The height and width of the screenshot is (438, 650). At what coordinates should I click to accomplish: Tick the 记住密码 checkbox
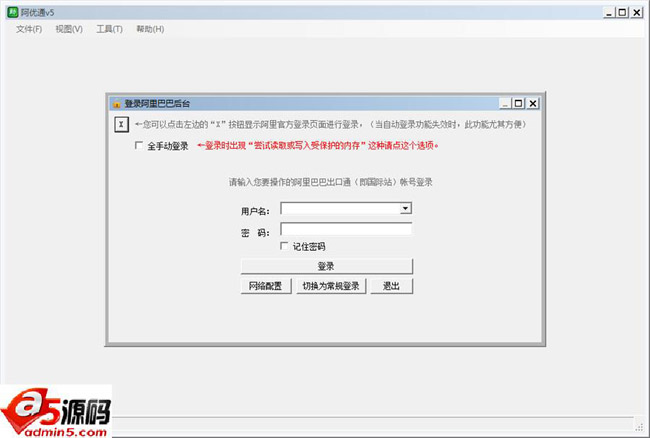click(x=284, y=246)
